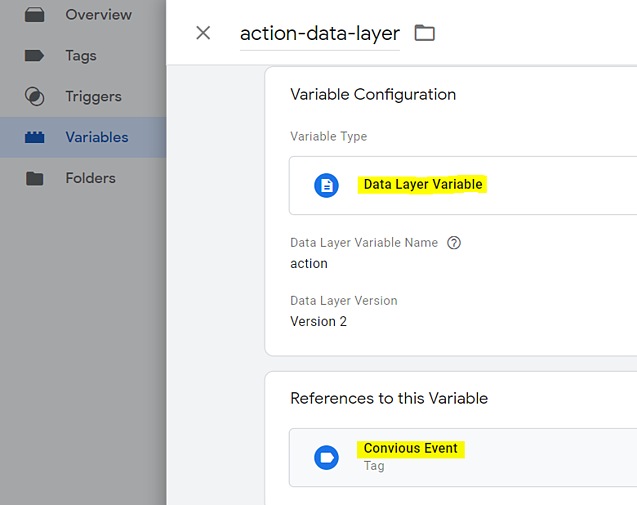Click the Convious Event tag icon

click(326, 457)
